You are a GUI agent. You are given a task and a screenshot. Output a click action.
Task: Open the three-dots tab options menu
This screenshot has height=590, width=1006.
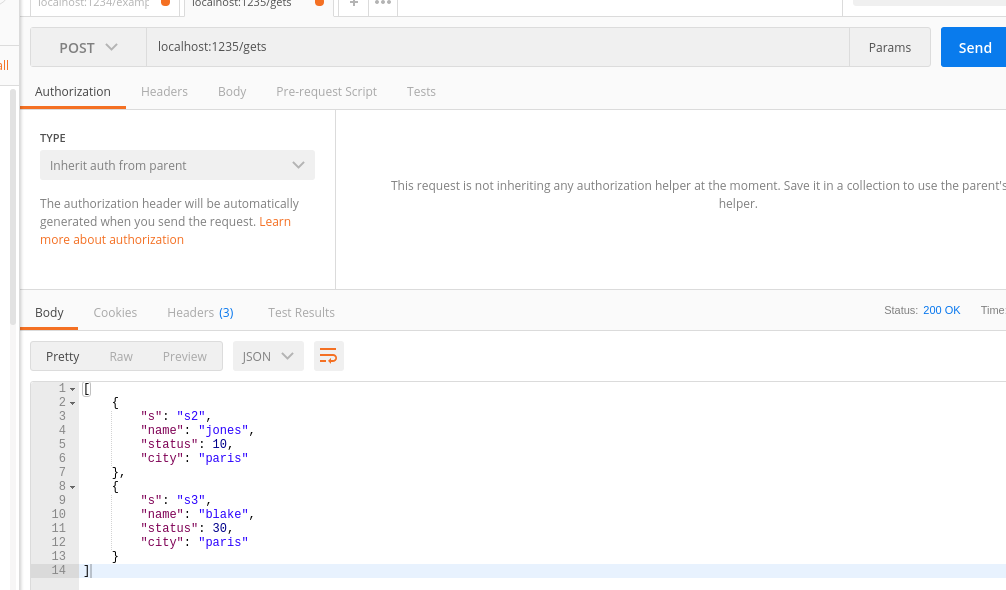point(383,3)
